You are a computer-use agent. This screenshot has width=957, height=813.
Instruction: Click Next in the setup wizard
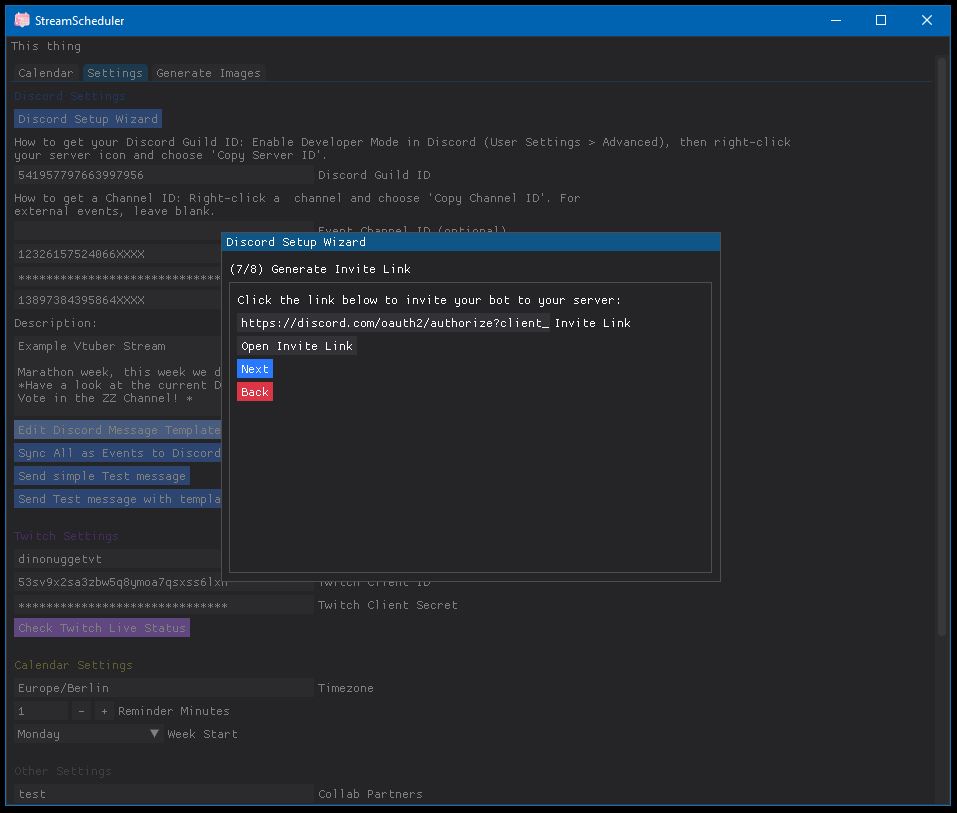click(254, 368)
